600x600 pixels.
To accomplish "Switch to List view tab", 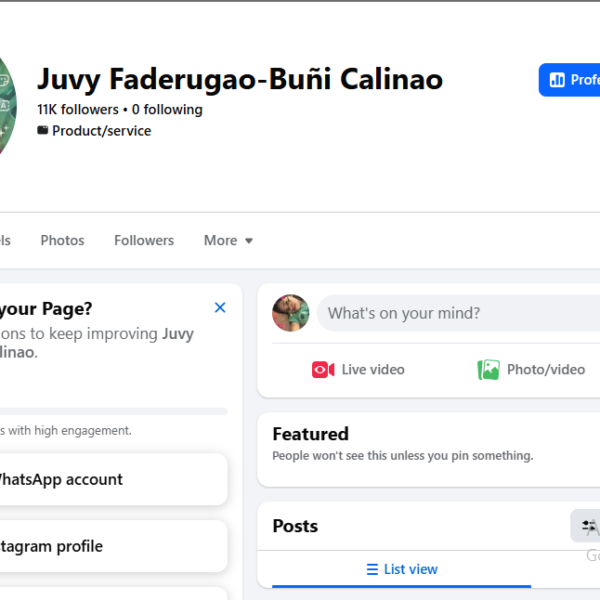I will click(x=401, y=569).
